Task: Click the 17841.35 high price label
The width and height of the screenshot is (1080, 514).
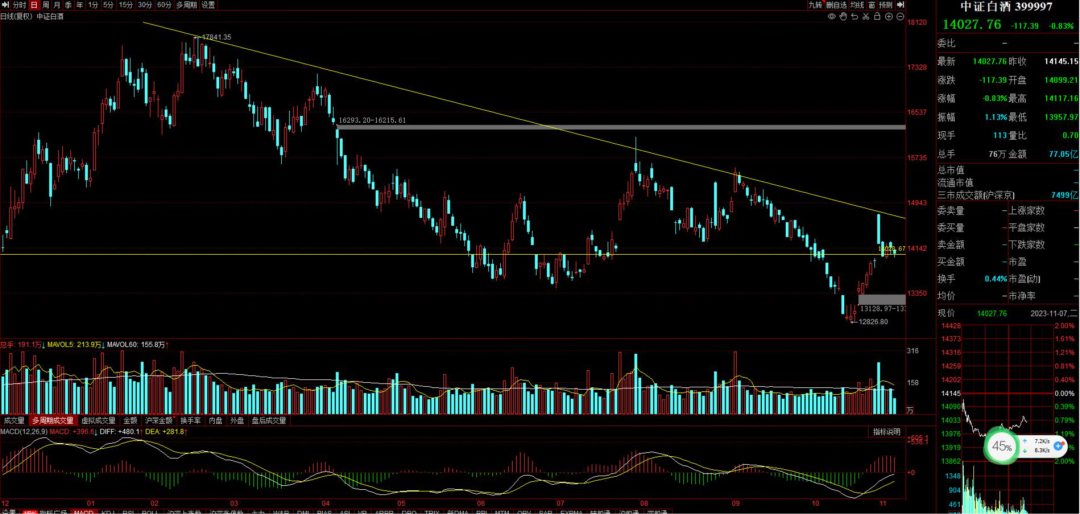Action: 216,37
